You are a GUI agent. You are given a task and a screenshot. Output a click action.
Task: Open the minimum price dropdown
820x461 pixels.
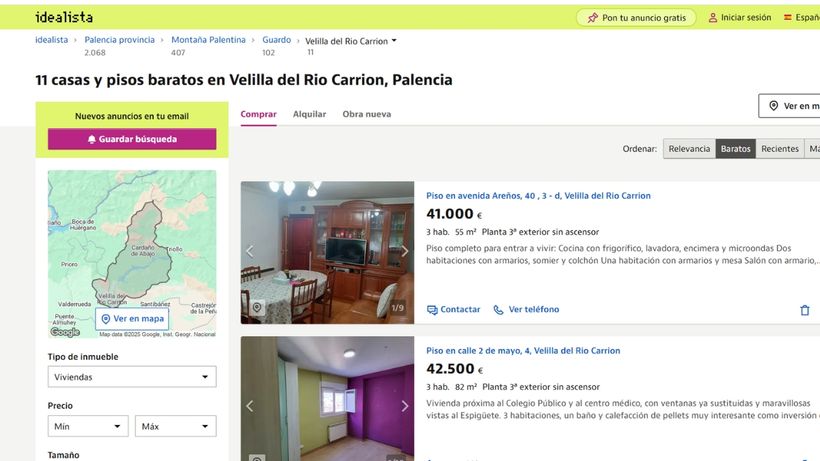click(x=88, y=426)
